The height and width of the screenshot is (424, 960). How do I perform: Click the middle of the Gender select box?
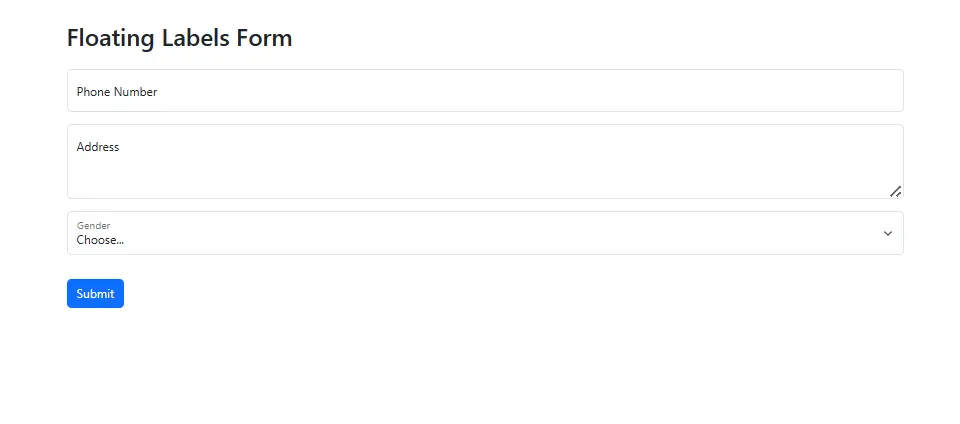[485, 233]
